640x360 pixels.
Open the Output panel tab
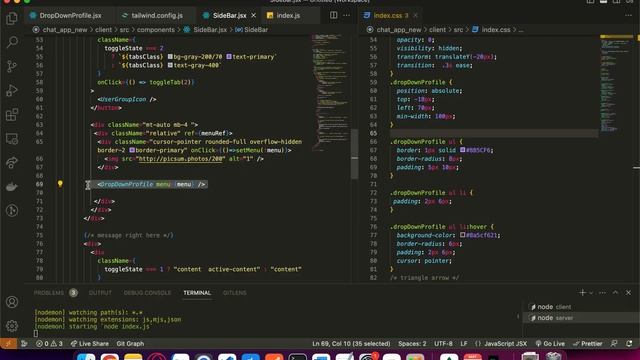[x=100, y=293]
